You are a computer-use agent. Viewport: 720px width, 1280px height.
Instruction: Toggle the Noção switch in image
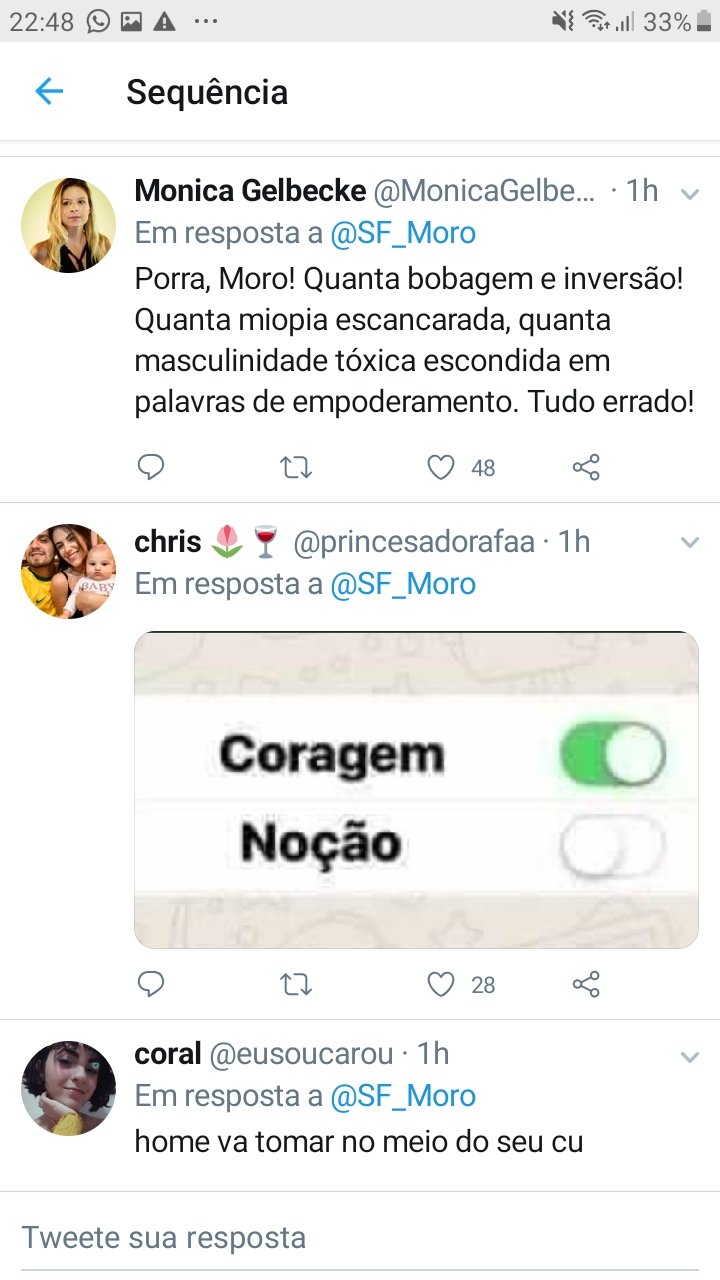coord(612,847)
